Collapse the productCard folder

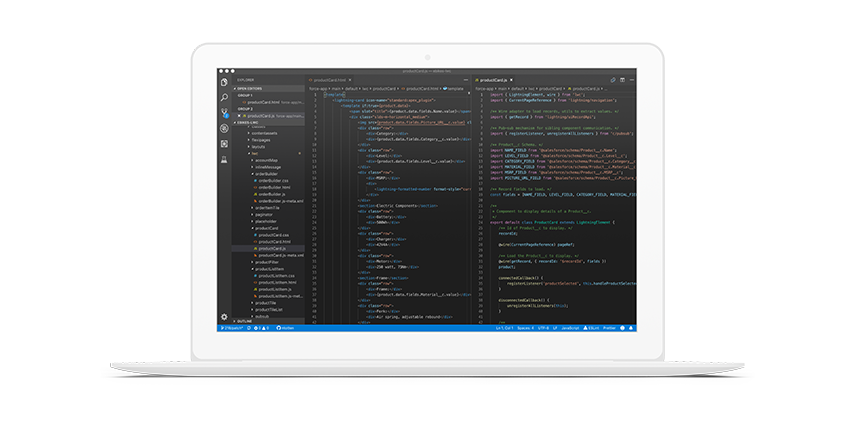(268, 228)
